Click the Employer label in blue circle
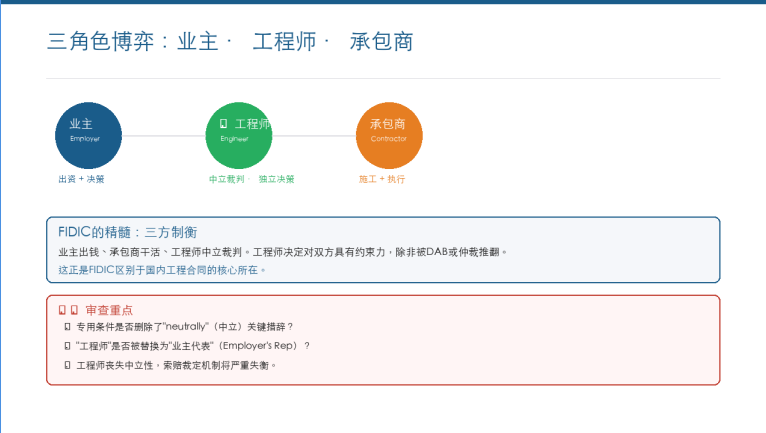This screenshot has height=433, width=766. 85,139
